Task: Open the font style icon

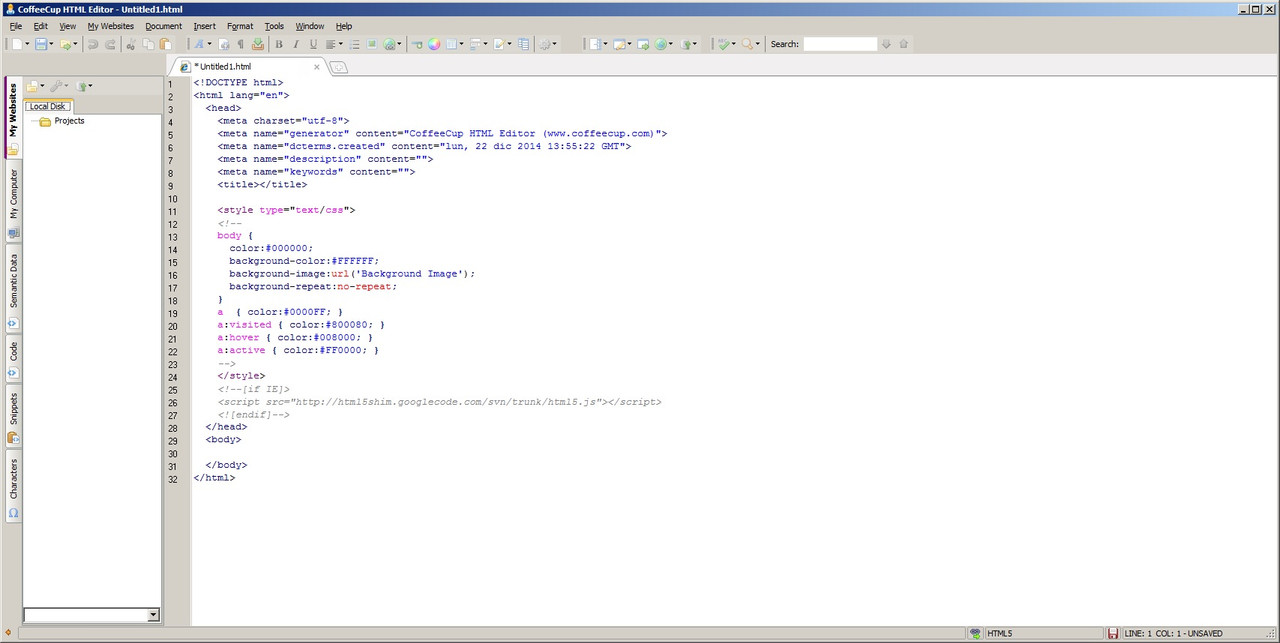Action: pos(198,44)
